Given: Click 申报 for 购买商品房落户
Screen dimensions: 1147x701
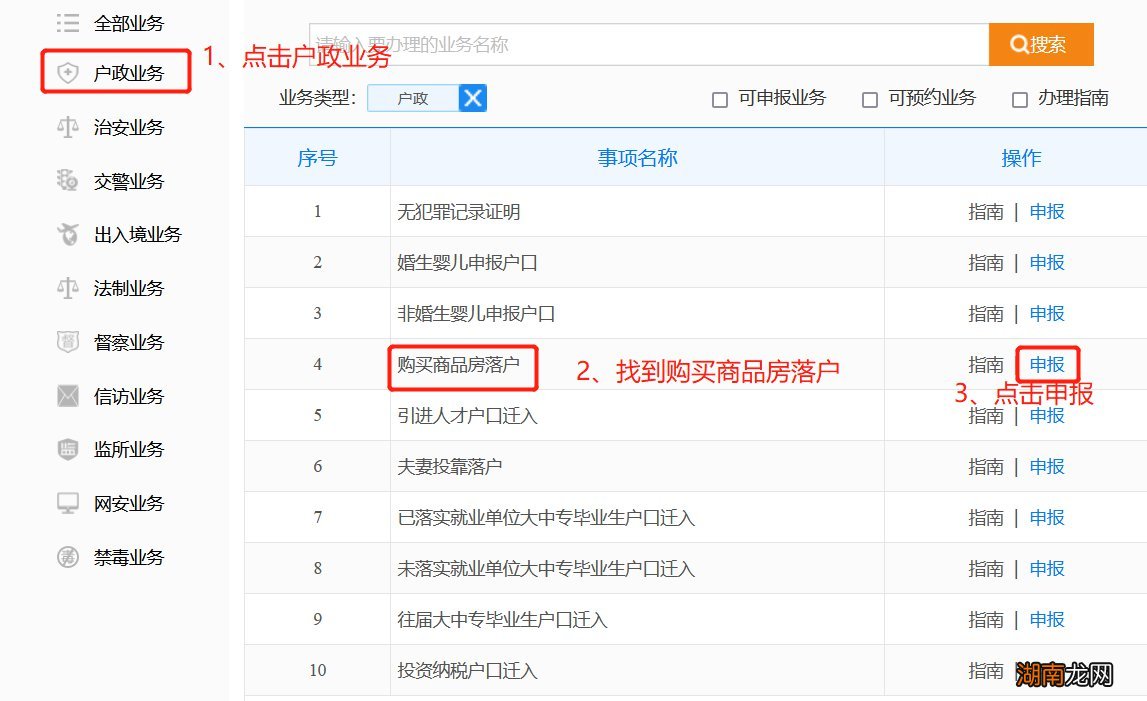Looking at the screenshot, I should [x=1046, y=364].
